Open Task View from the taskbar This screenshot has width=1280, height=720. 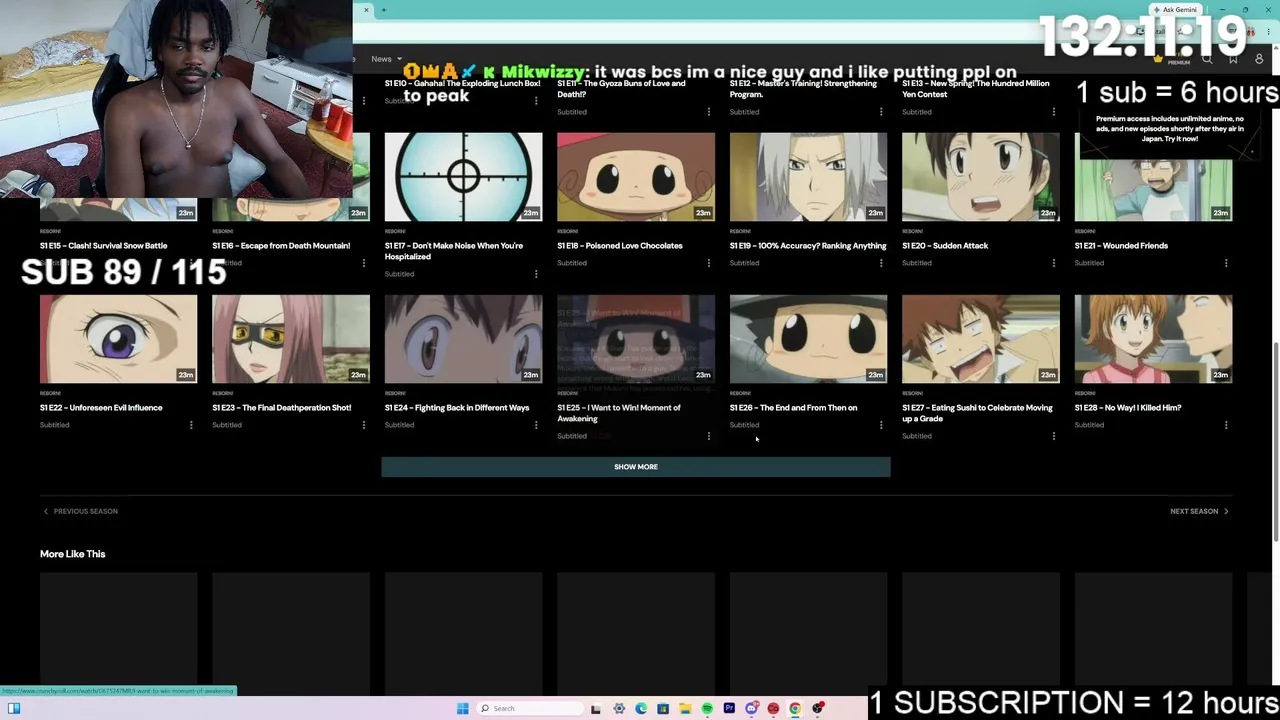(596, 708)
